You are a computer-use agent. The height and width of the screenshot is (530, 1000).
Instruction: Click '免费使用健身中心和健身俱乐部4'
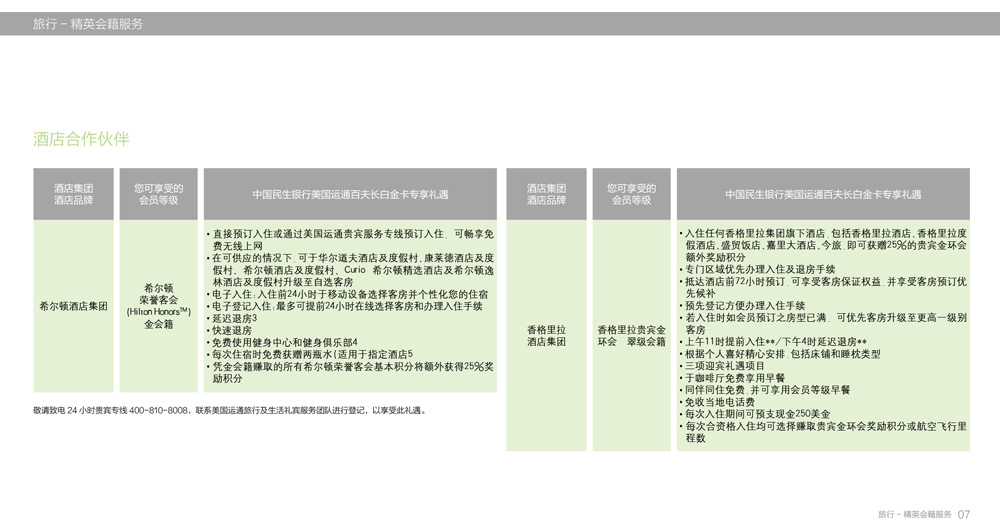pos(282,342)
